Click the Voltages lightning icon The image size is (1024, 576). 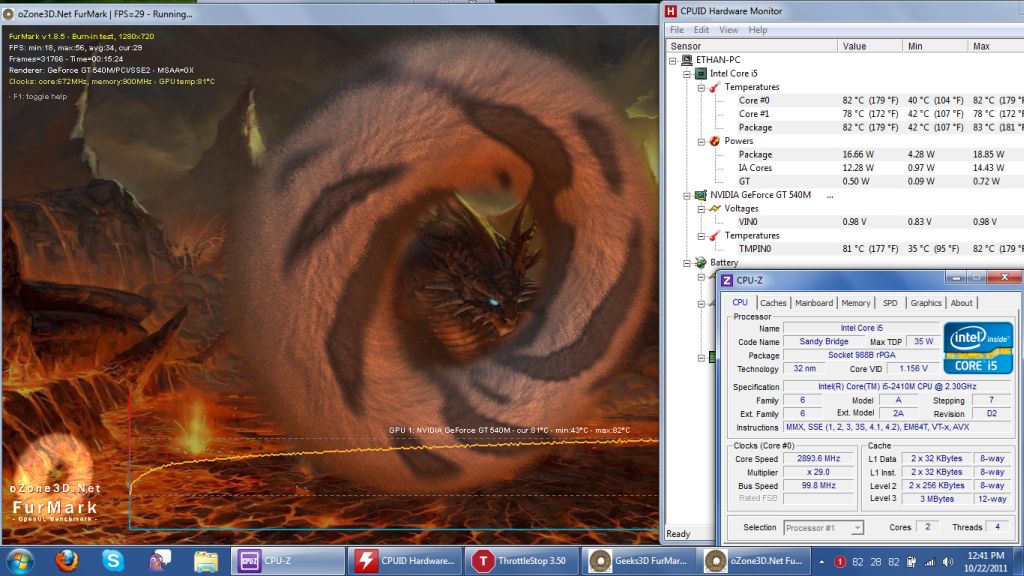[714, 209]
